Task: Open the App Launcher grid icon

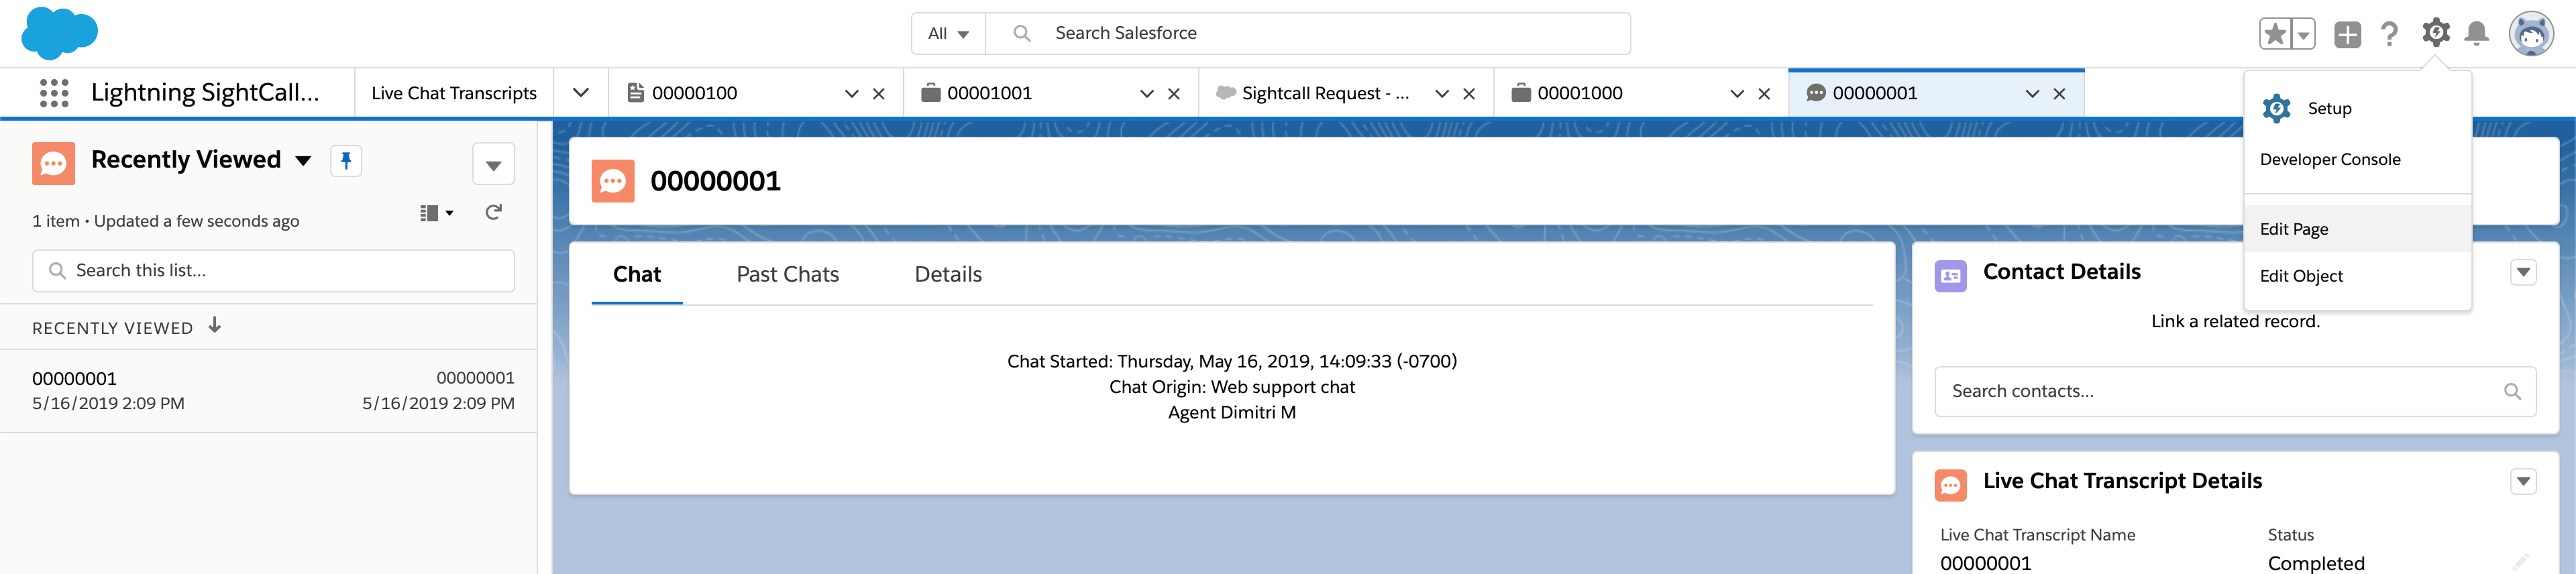Action: coord(54,93)
